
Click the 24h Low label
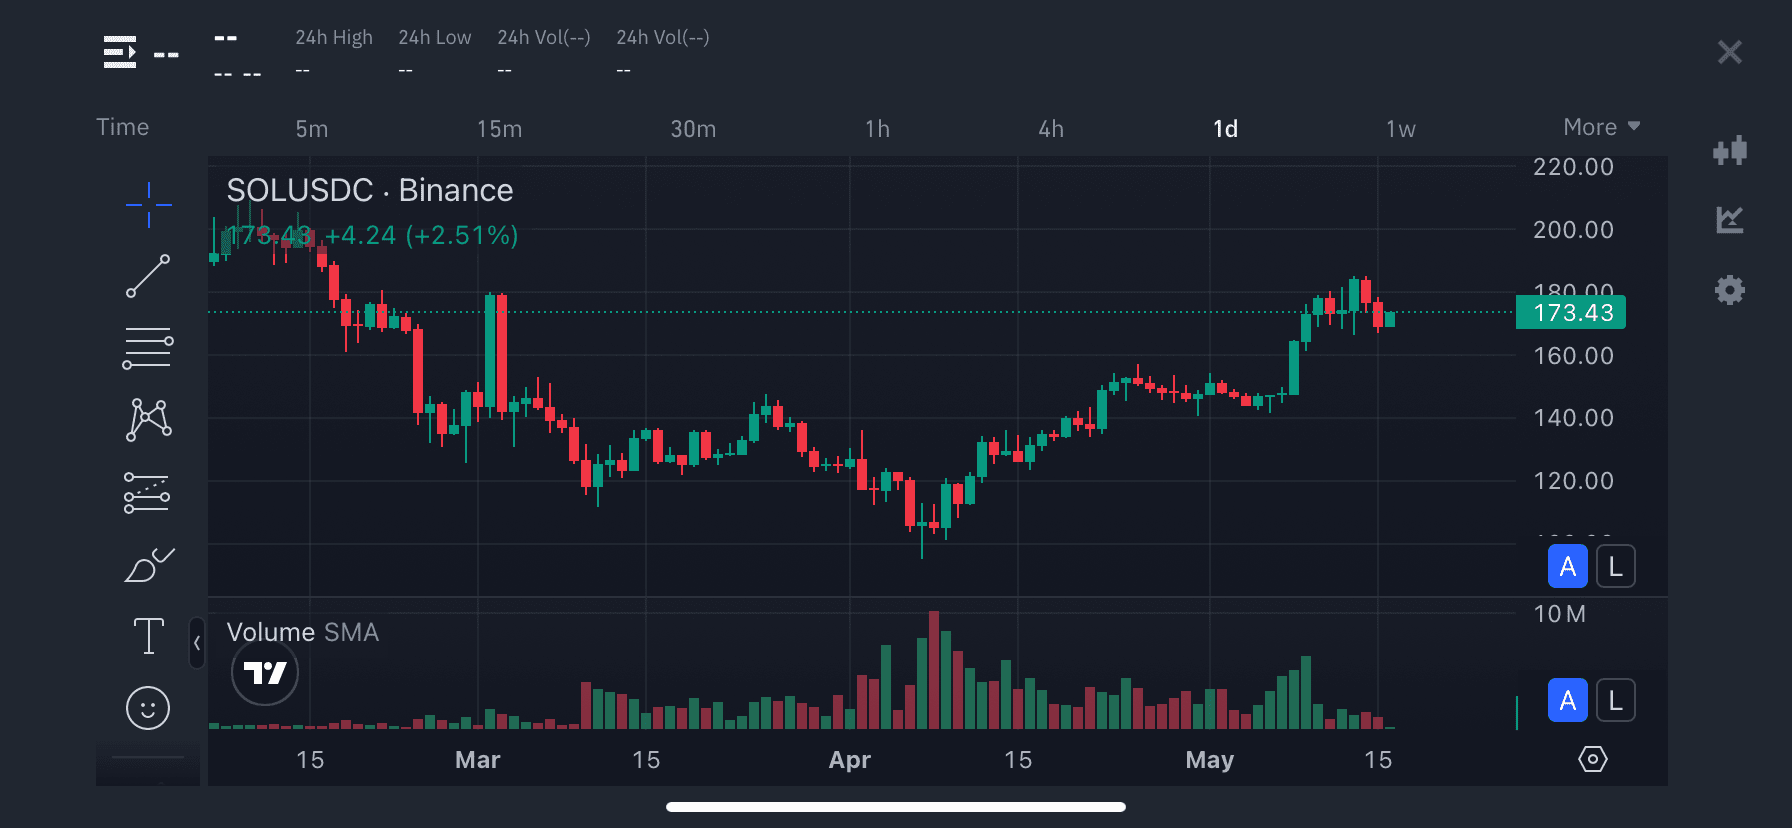(435, 37)
